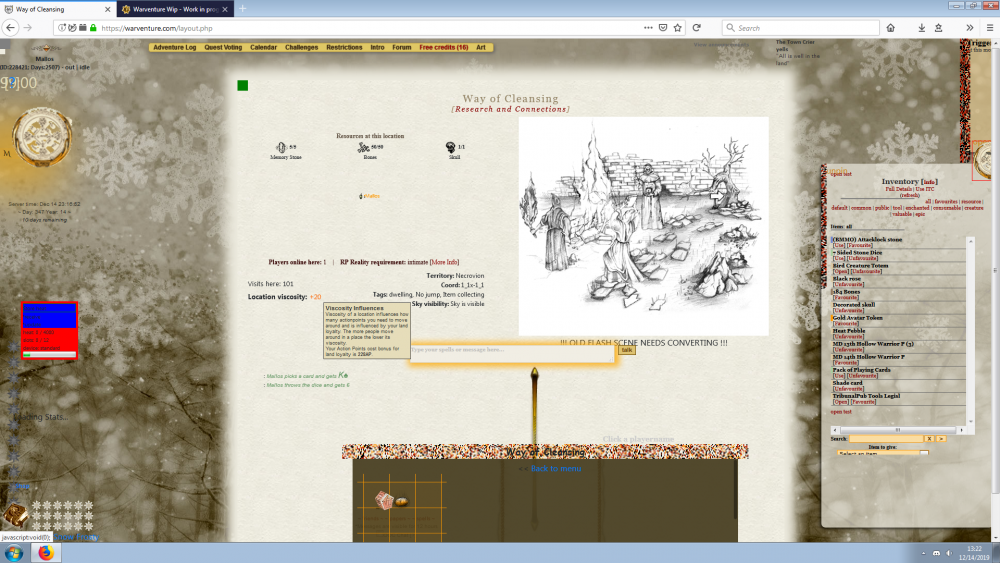Image resolution: width=1000 pixels, height=563 pixels.
Task: Open the Downloads toolbar icon
Action: click(x=922, y=27)
